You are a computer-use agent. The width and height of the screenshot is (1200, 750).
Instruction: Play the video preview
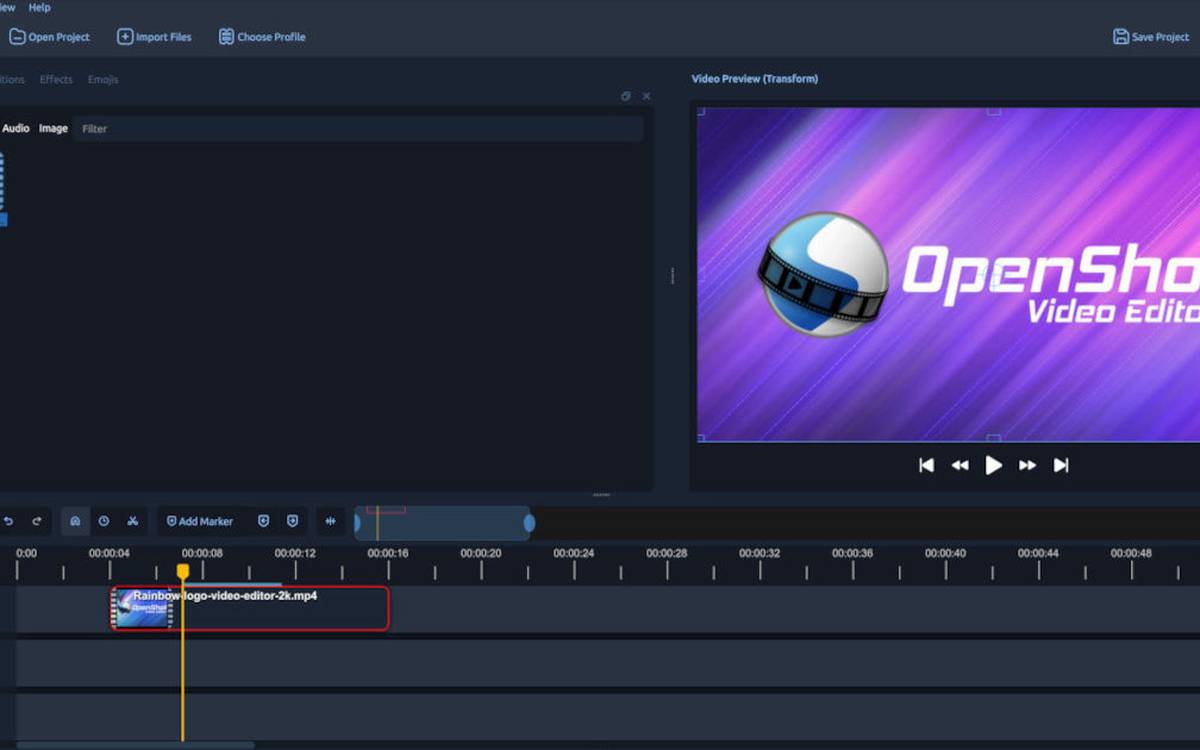[993, 465]
